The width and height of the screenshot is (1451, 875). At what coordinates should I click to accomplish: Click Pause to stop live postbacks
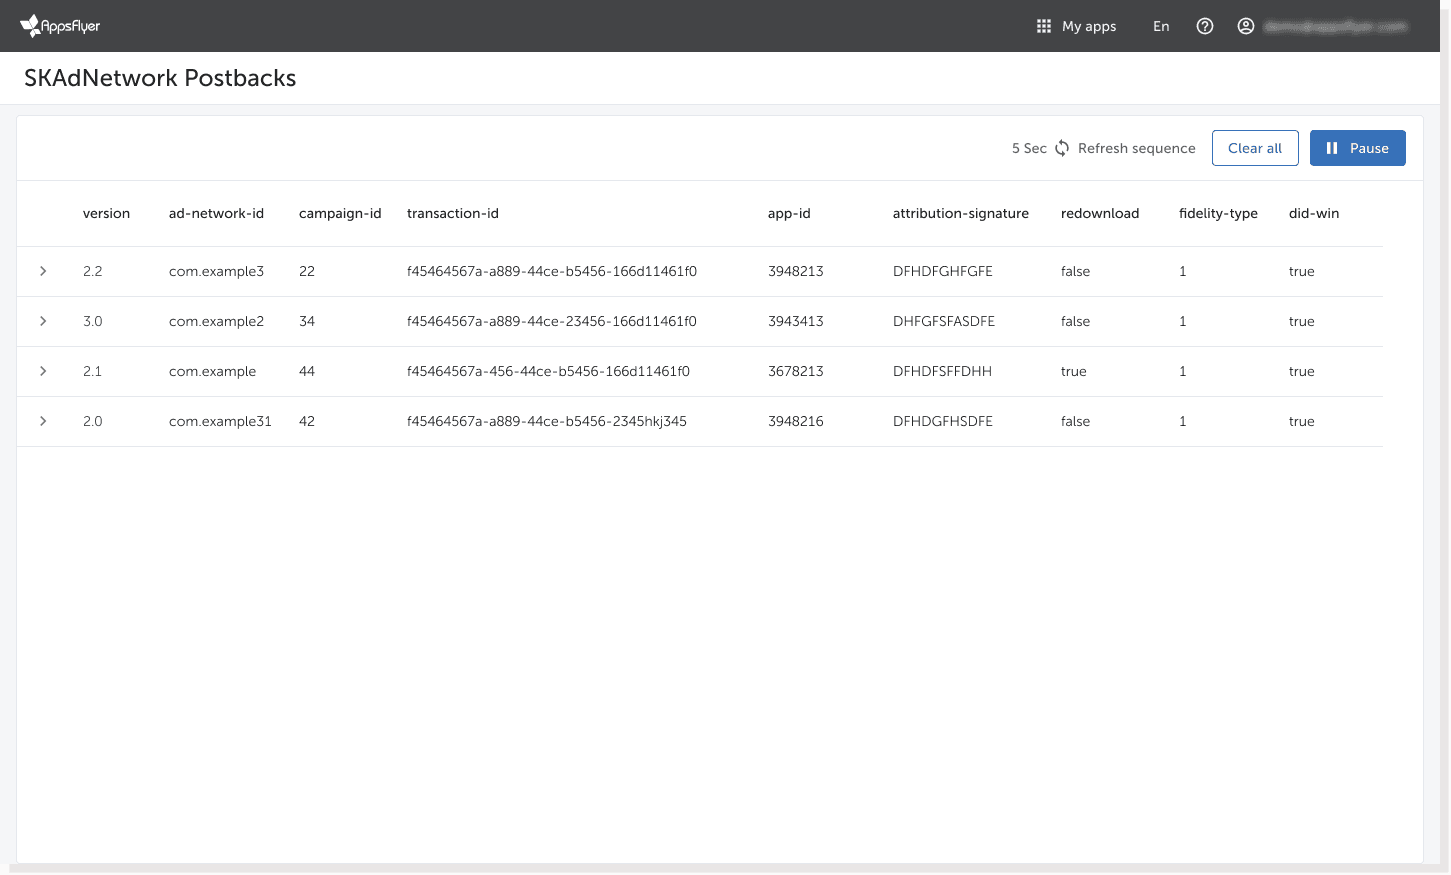pos(1357,147)
